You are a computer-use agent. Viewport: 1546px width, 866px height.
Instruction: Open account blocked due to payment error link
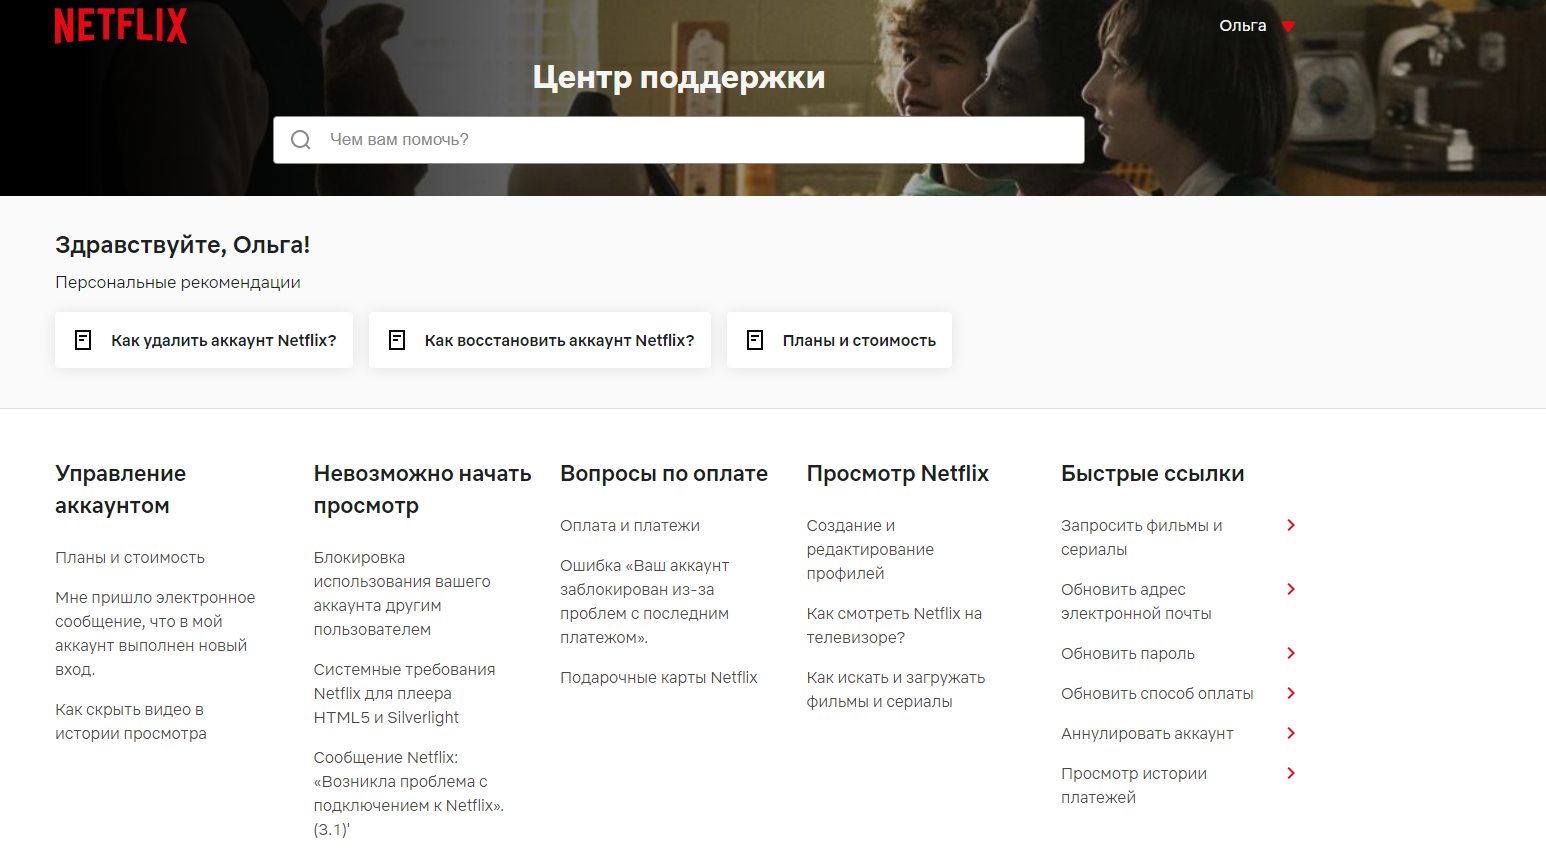[645, 601]
